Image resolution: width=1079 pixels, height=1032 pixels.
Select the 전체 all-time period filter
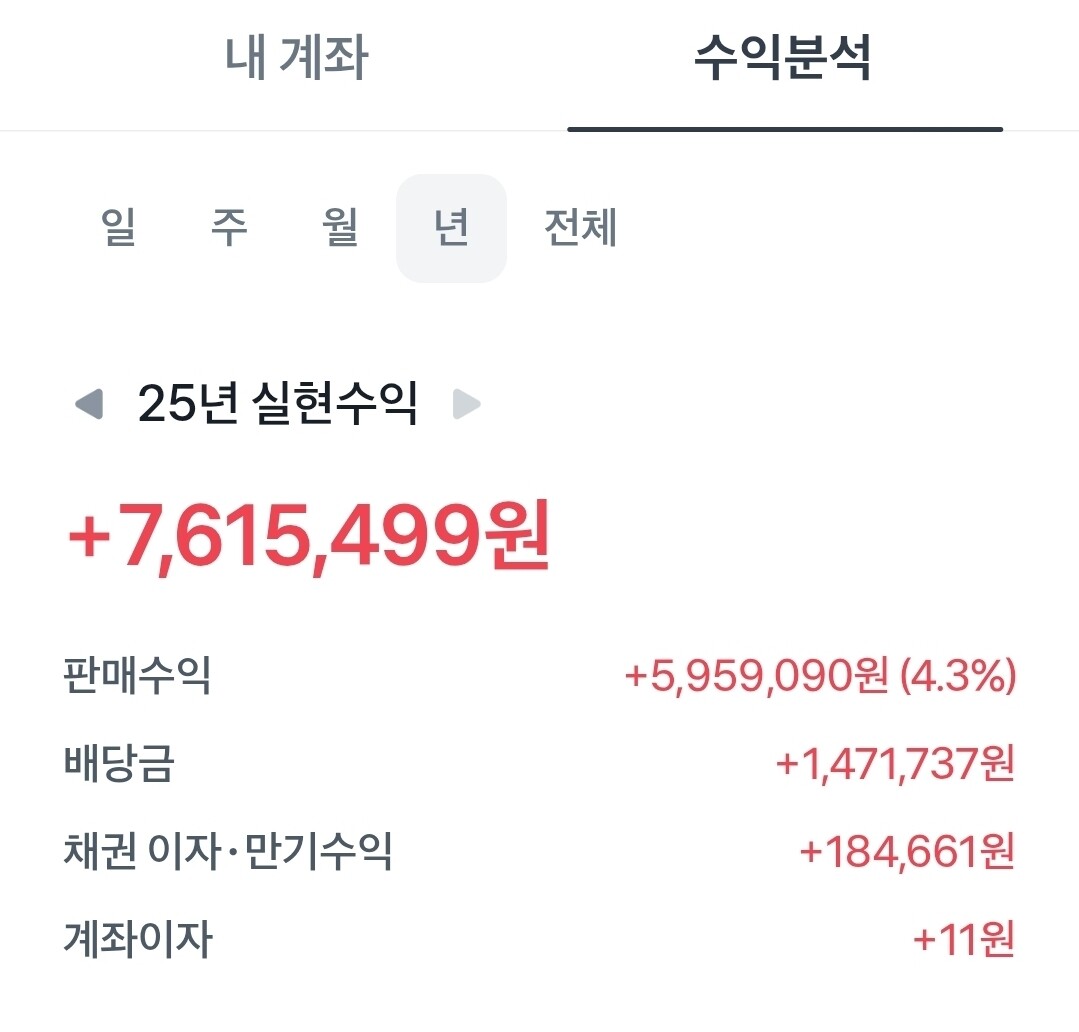(x=580, y=227)
